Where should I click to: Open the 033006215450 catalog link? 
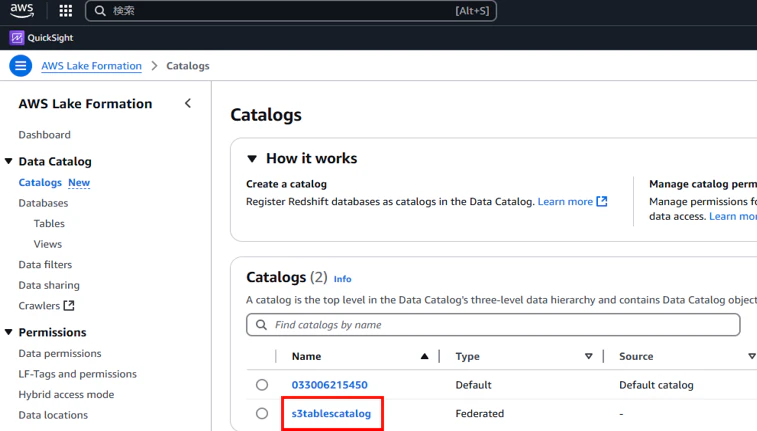(x=330, y=385)
